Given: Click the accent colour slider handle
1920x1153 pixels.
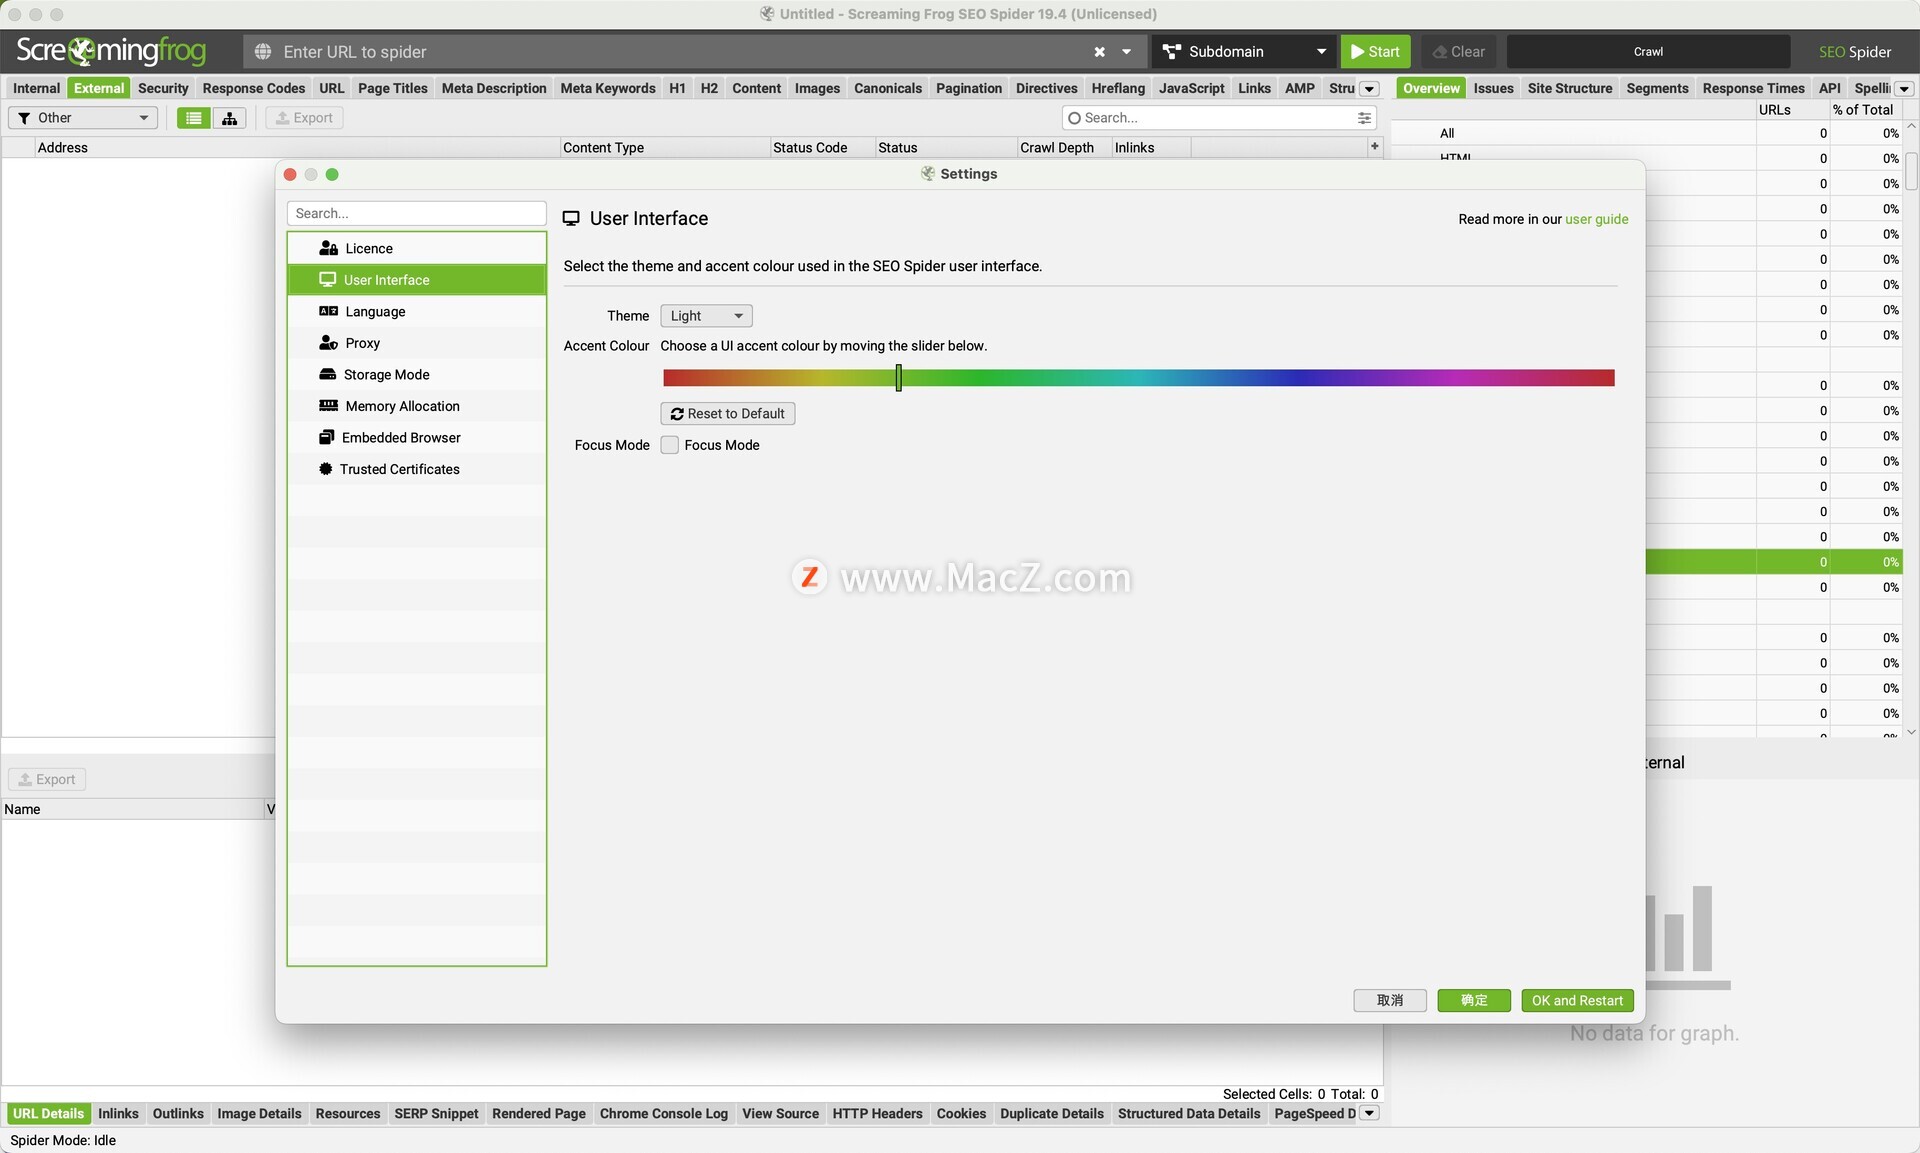Looking at the screenshot, I should (x=899, y=377).
